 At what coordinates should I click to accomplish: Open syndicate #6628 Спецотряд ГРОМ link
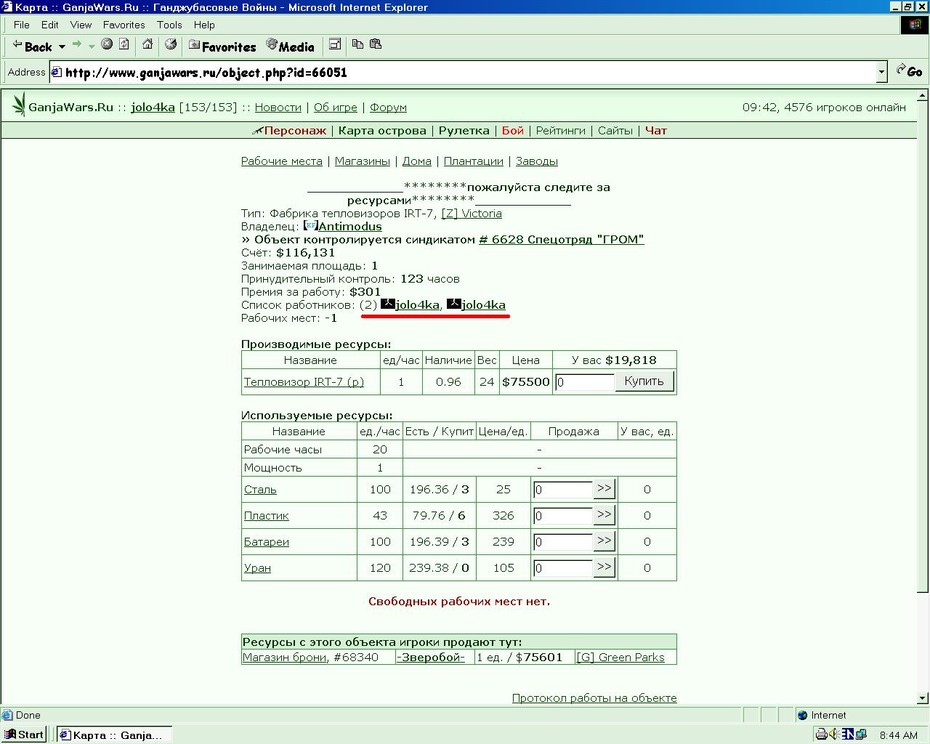click(561, 239)
